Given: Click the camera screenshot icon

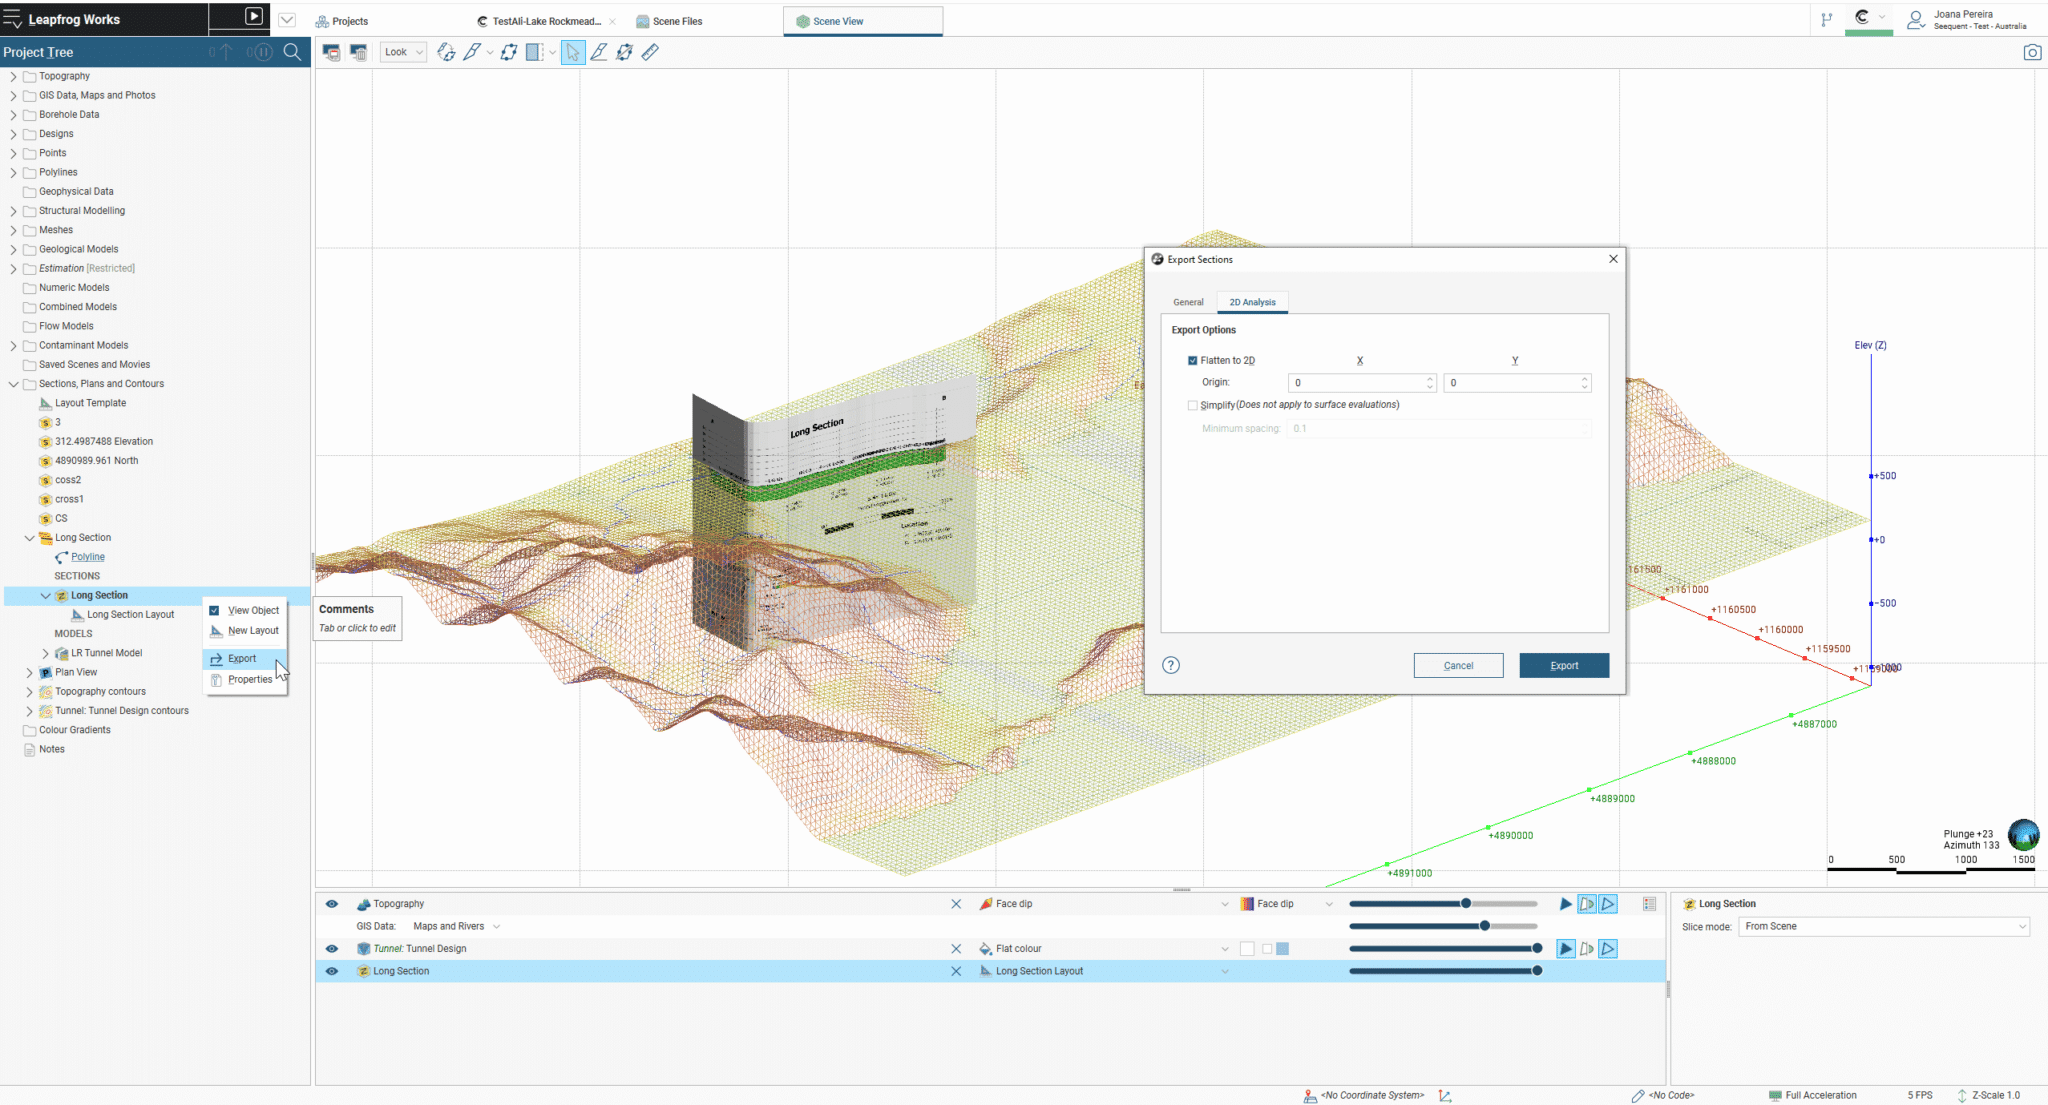Looking at the screenshot, I should [2032, 52].
